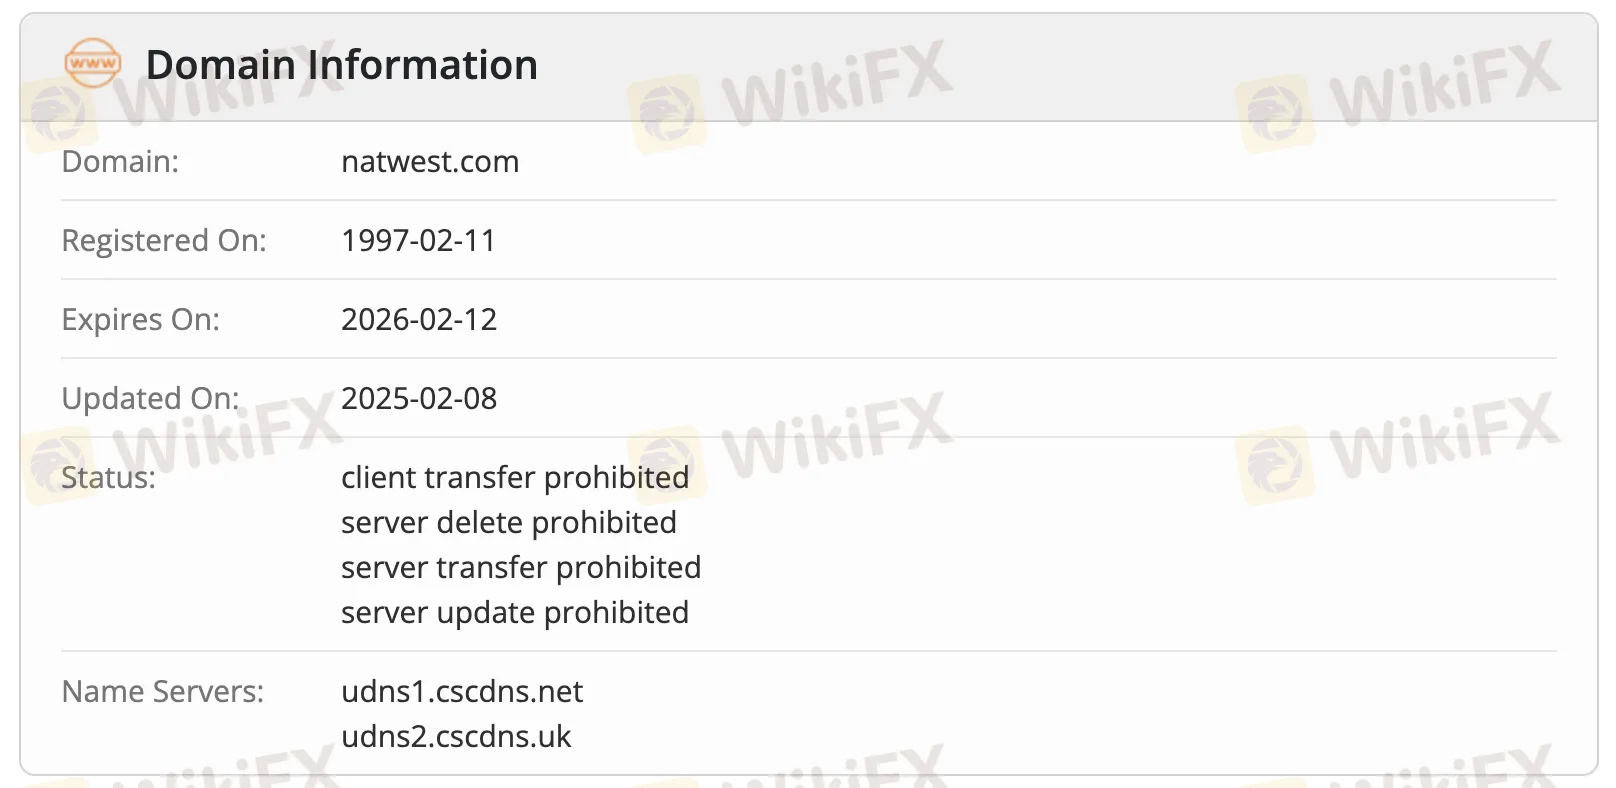Select the Domain: field label
This screenshot has width=1616, height=788.
120,162
